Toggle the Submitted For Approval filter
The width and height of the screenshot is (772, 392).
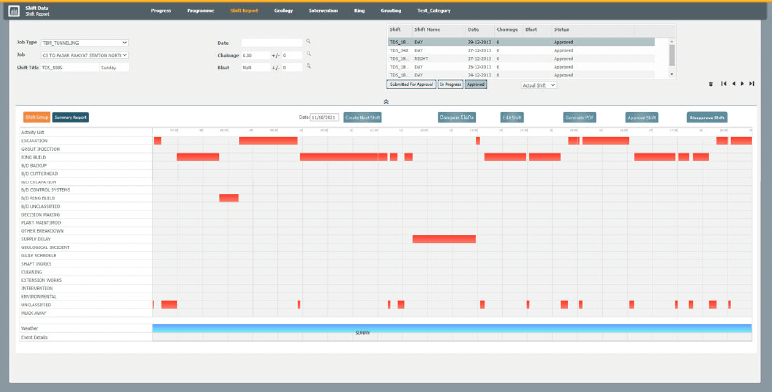pyautogui.click(x=411, y=85)
